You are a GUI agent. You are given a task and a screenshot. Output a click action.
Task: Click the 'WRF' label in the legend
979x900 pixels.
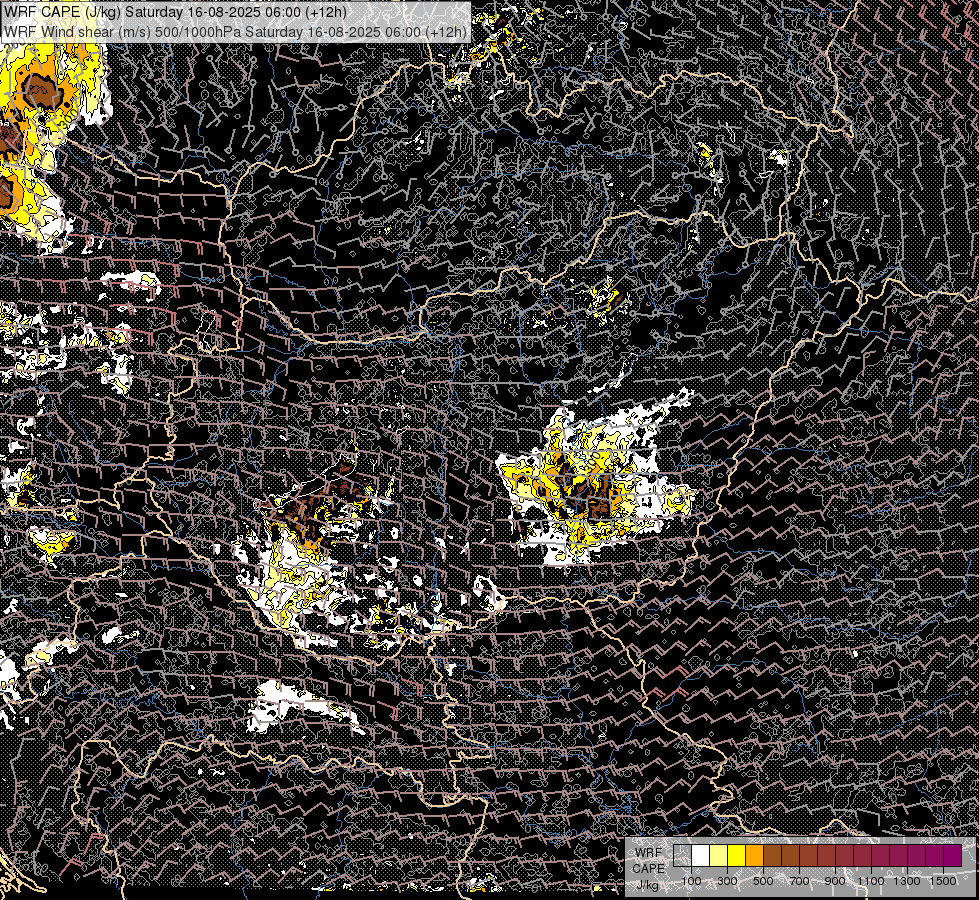(x=649, y=853)
